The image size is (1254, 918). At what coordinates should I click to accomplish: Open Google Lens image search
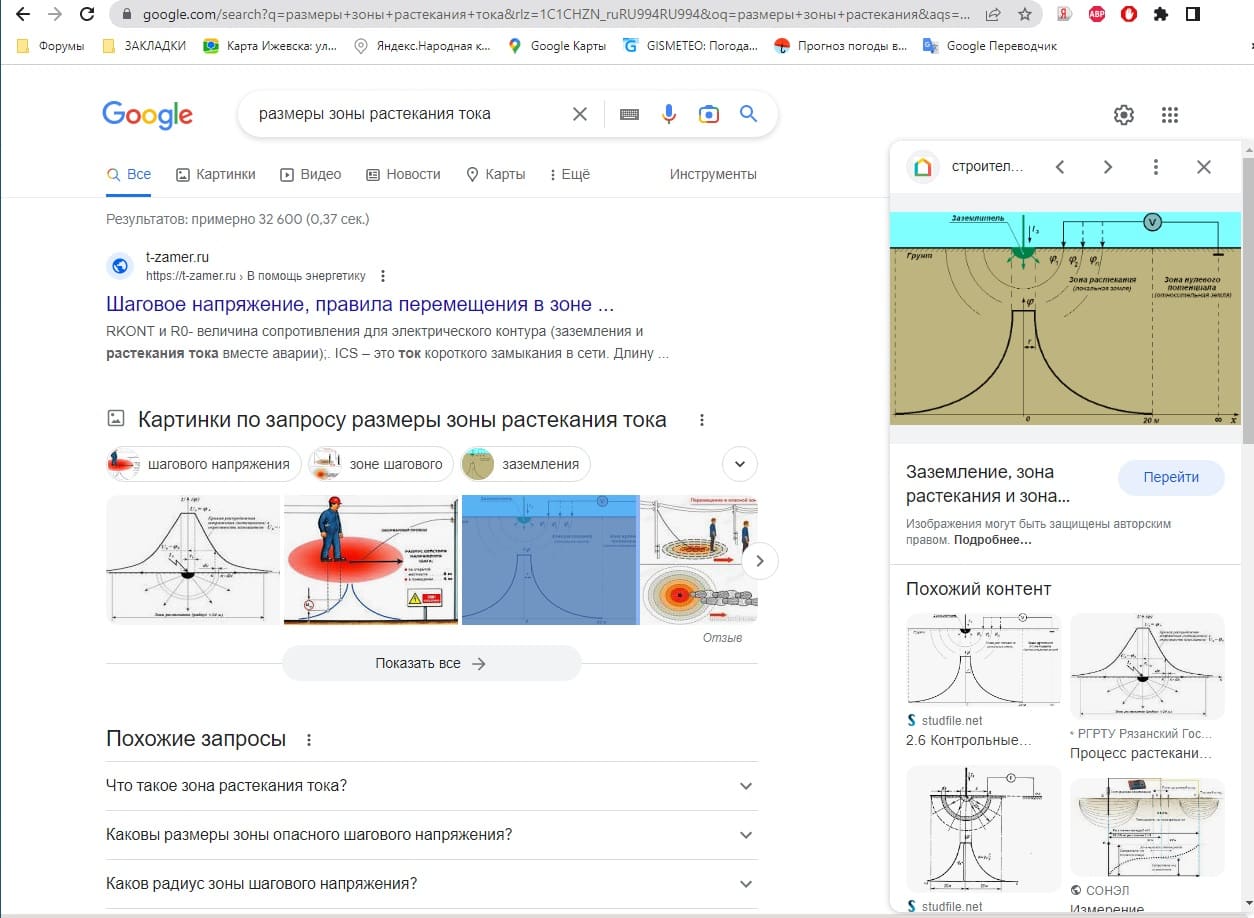click(709, 114)
